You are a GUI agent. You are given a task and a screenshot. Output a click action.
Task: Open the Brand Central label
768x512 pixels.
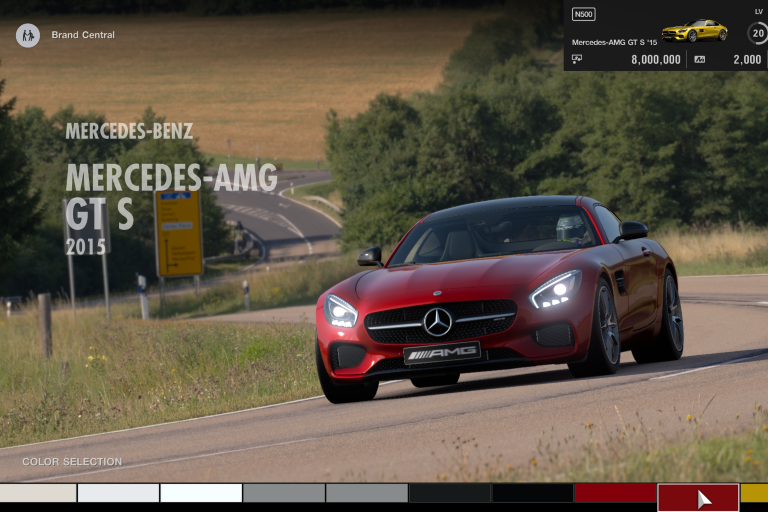(x=83, y=35)
